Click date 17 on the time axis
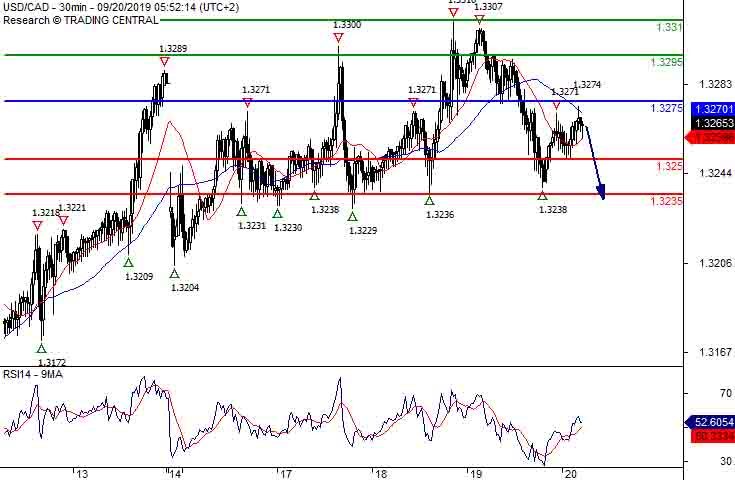This screenshot has height=480, width=735. click(286, 474)
